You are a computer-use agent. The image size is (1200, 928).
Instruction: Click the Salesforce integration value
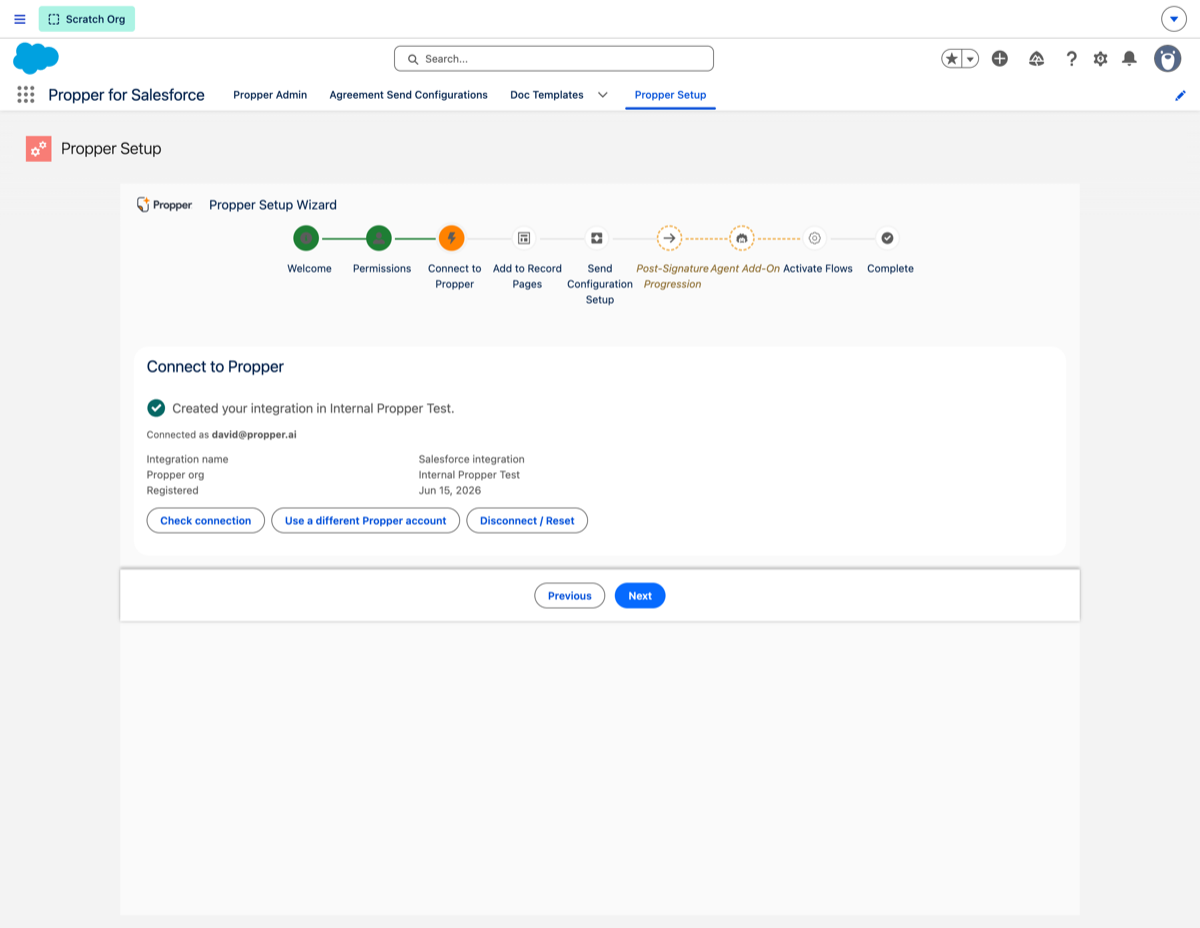pos(472,459)
